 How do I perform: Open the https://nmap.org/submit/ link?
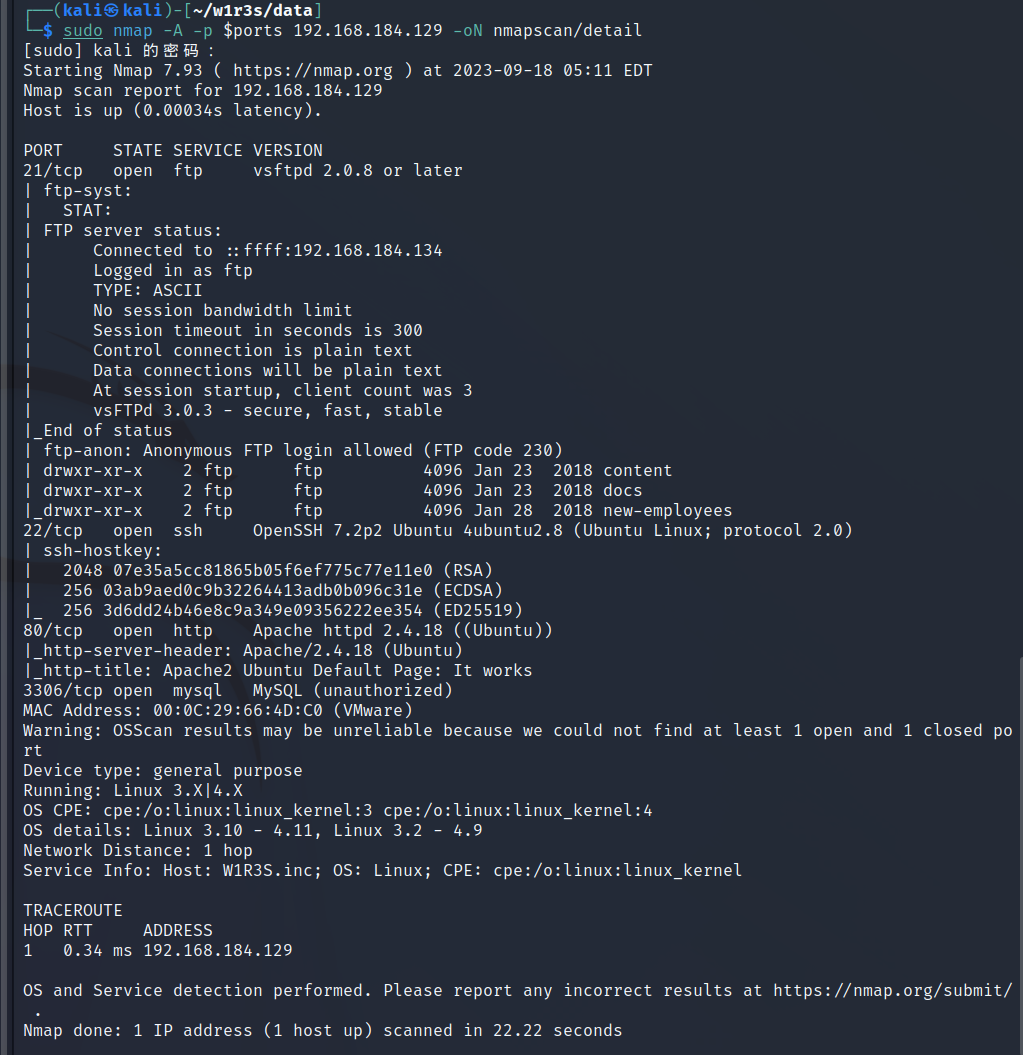coord(892,990)
